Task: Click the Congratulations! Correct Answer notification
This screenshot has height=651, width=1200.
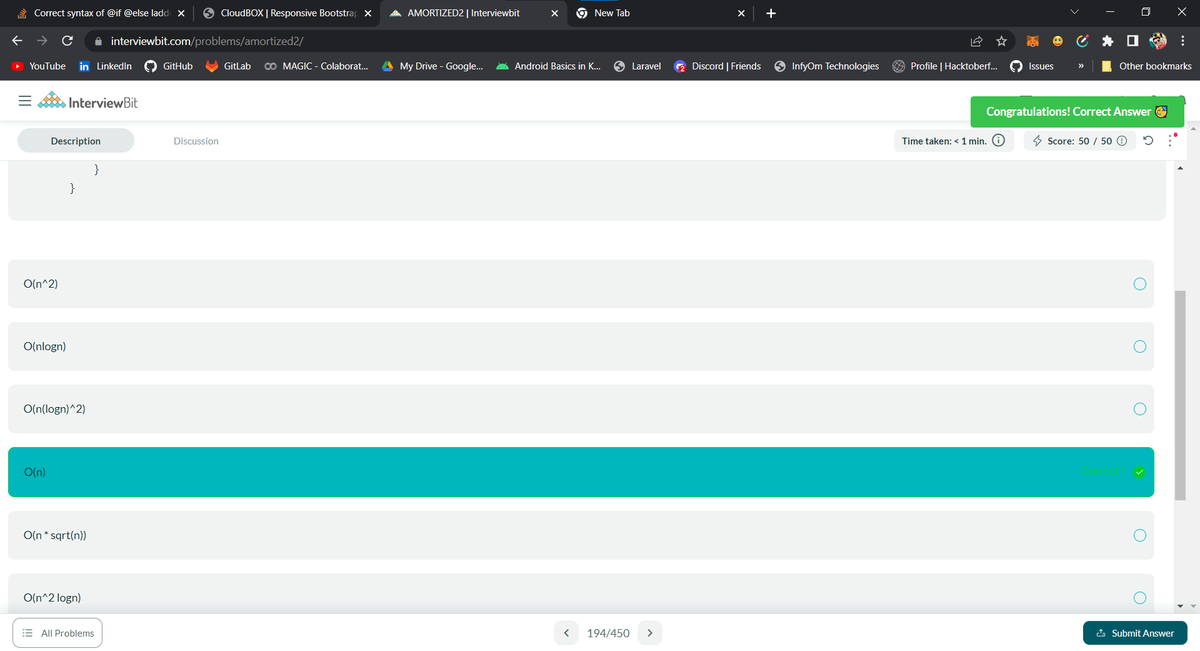Action: tap(1076, 111)
